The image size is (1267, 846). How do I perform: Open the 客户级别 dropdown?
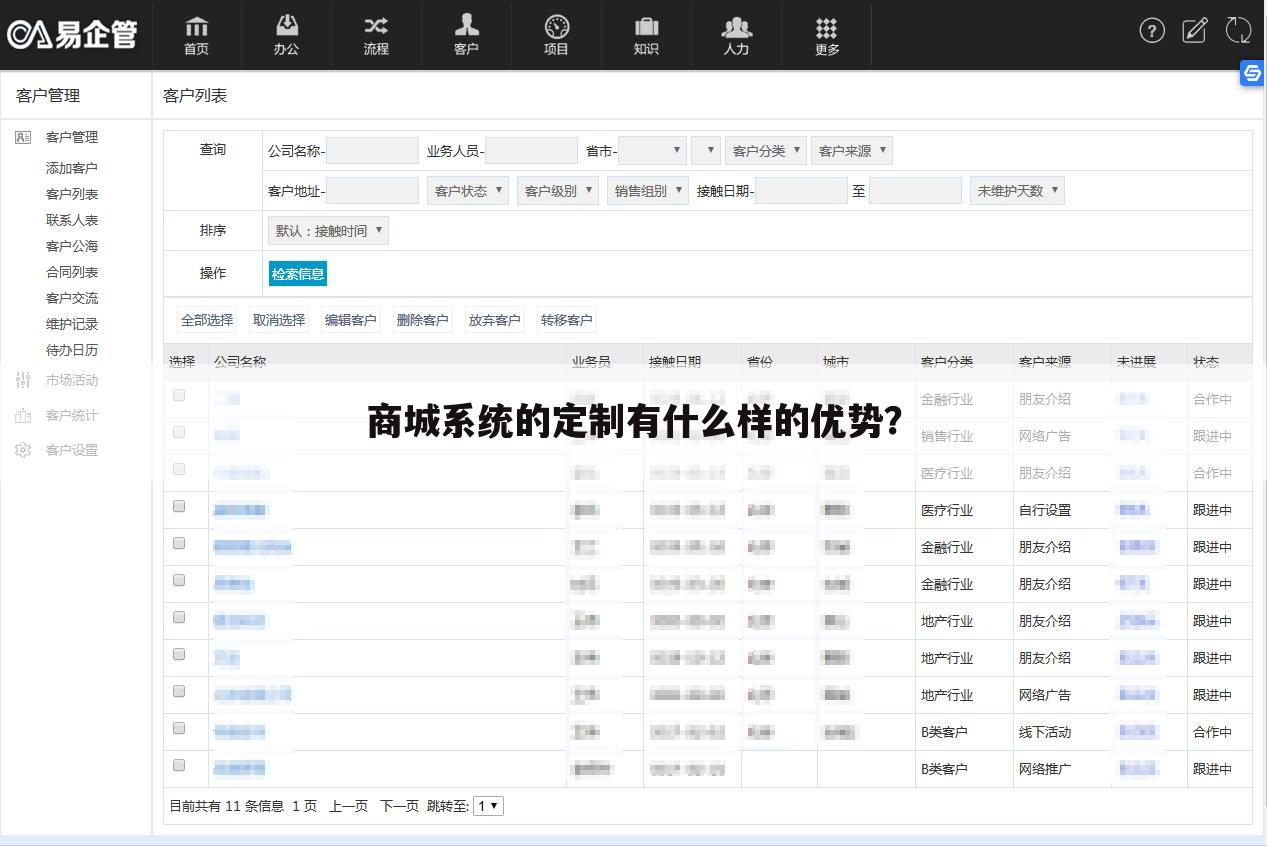pos(558,191)
